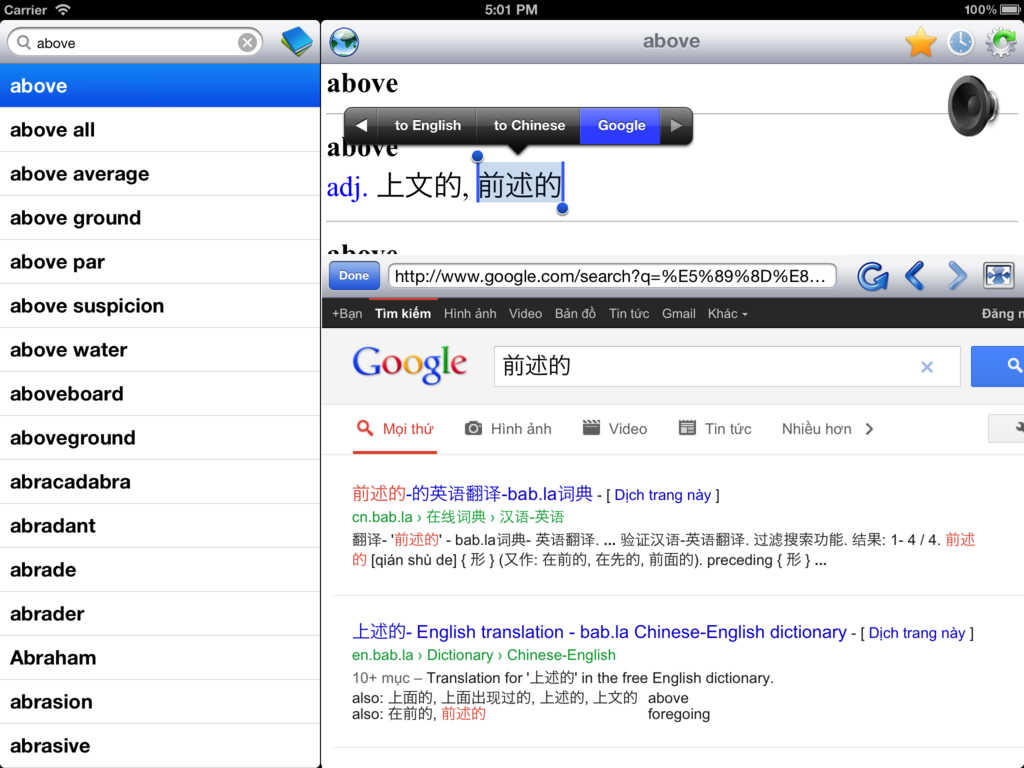Open settings gear icon

(1000, 42)
